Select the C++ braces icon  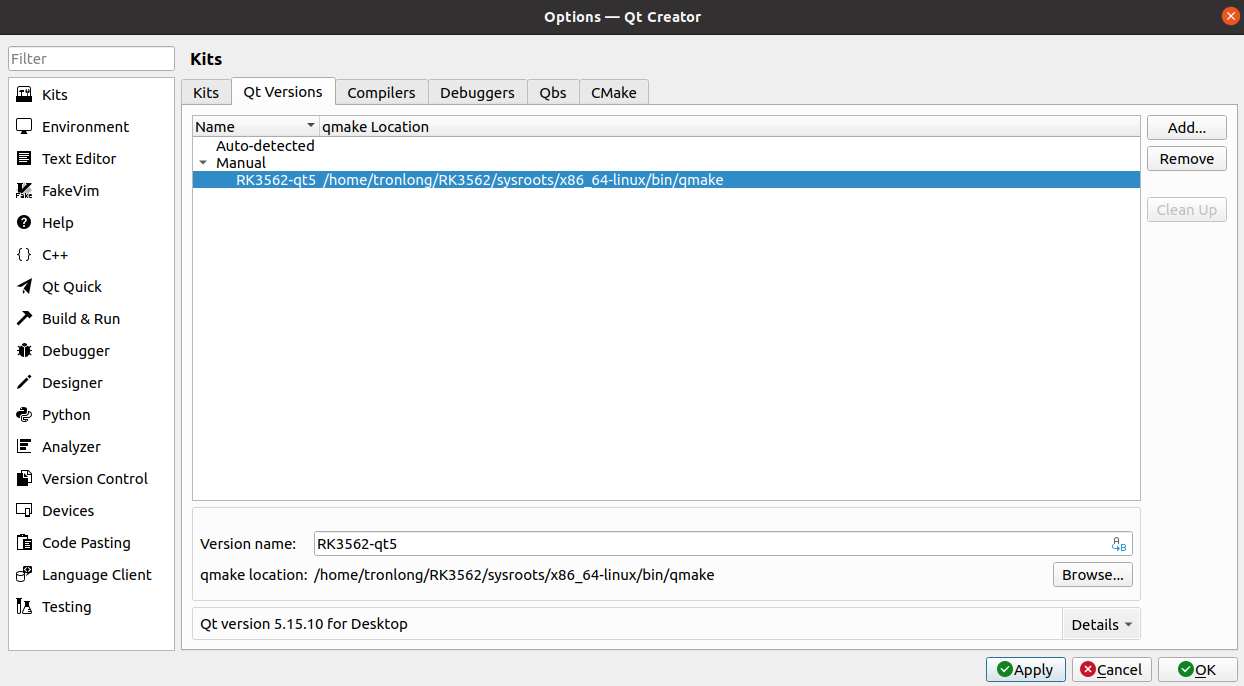pyautogui.click(x=25, y=255)
